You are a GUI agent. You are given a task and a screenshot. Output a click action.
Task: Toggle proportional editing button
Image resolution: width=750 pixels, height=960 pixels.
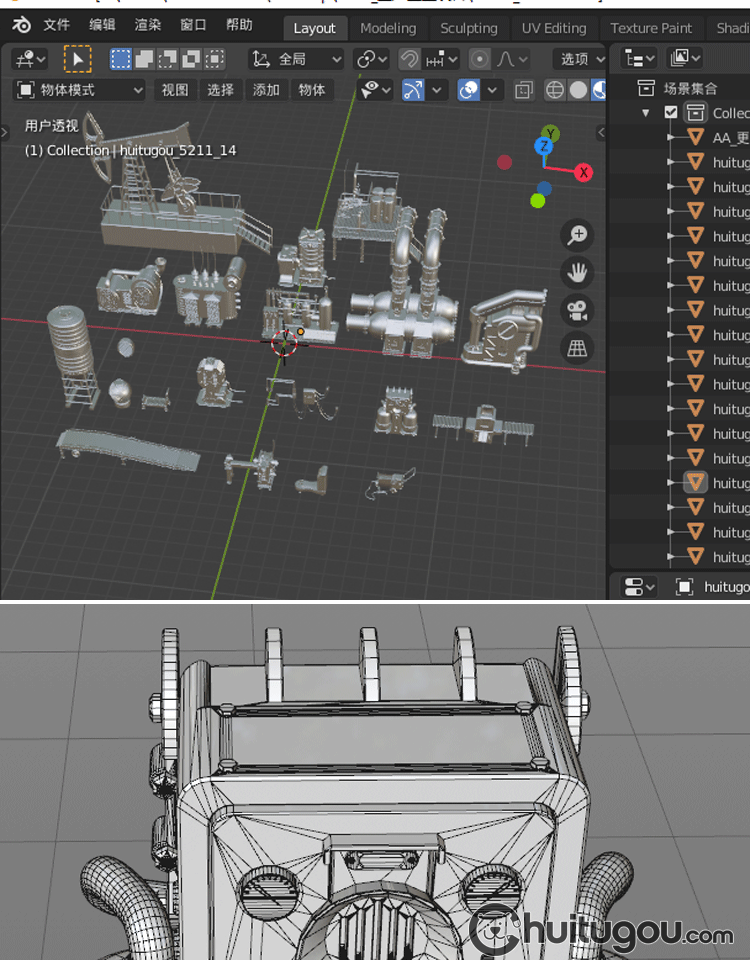(480, 59)
